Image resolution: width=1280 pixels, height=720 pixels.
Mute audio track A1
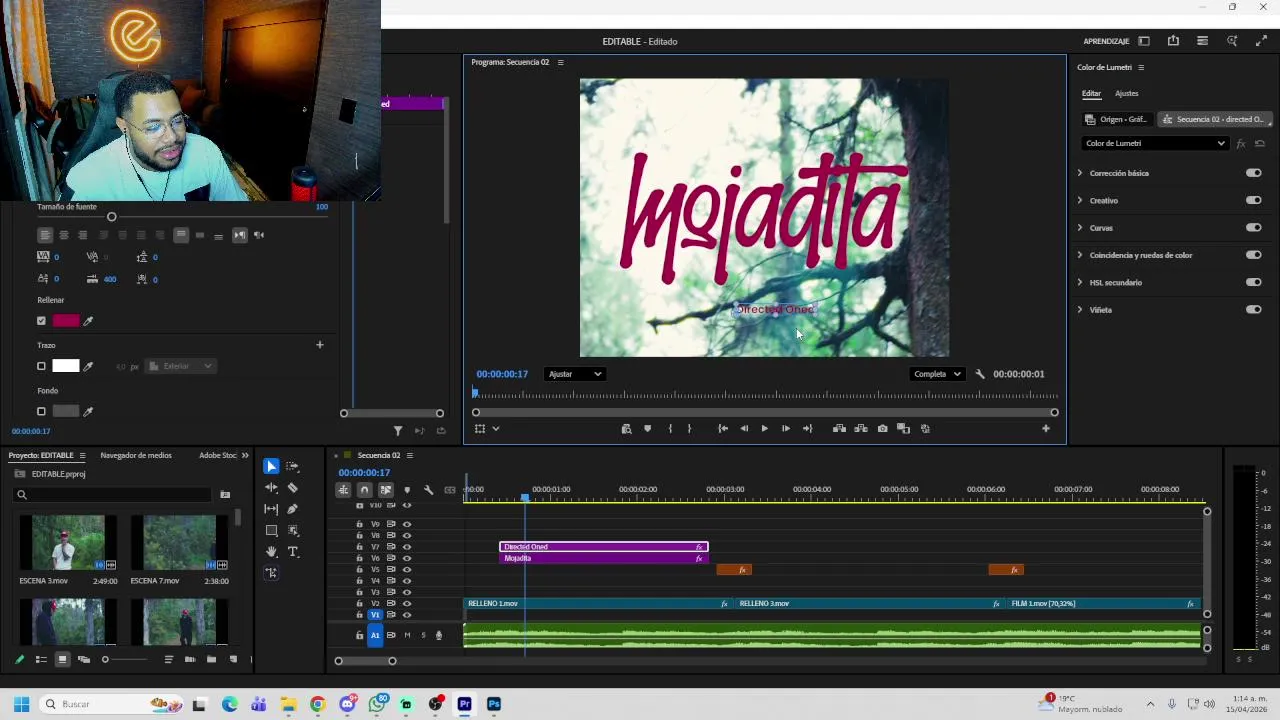(x=407, y=635)
